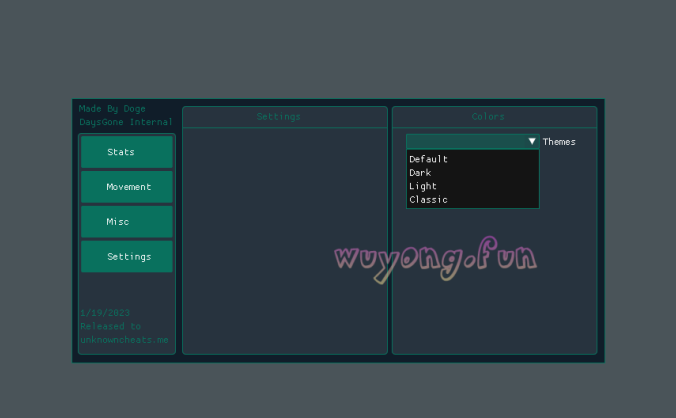Click the Themes dropdown arrow

click(x=532, y=142)
